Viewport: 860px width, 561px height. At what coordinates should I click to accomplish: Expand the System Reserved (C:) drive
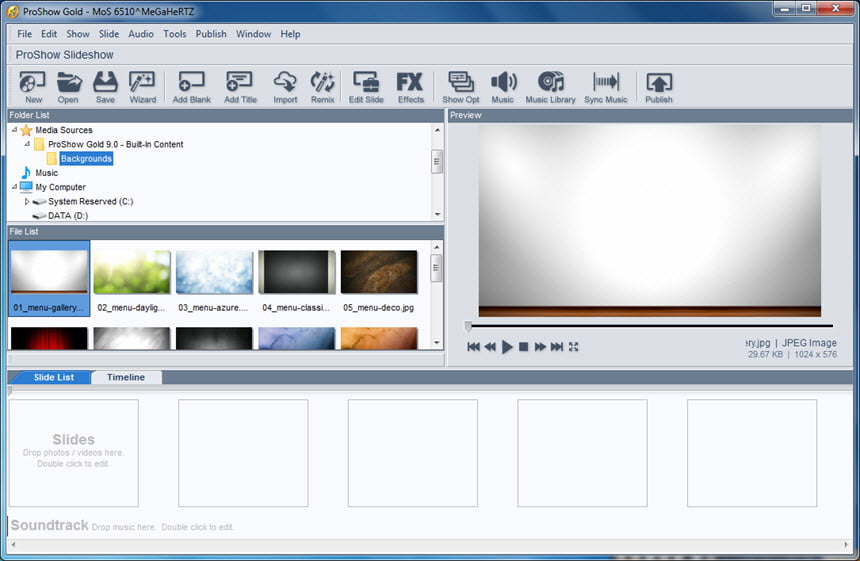coord(27,201)
